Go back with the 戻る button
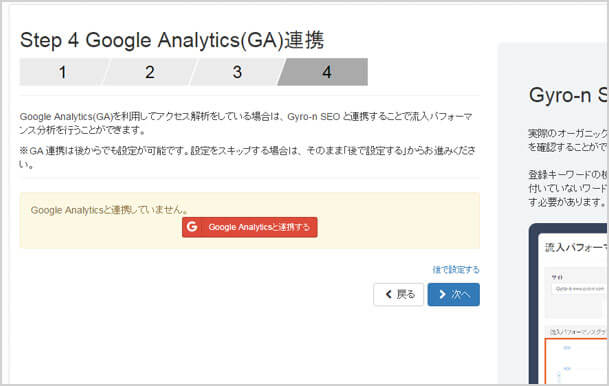This screenshot has width=609, height=386. coord(398,294)
